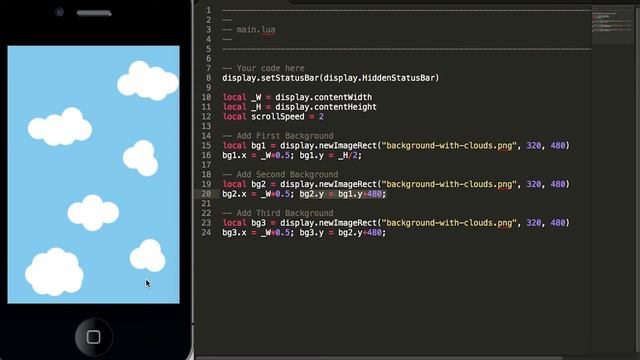Click the minimap in the editor corner

pos(612,24)
